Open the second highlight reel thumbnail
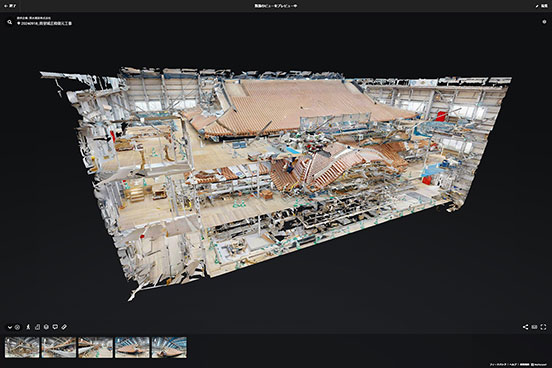 tap(59, 347)
